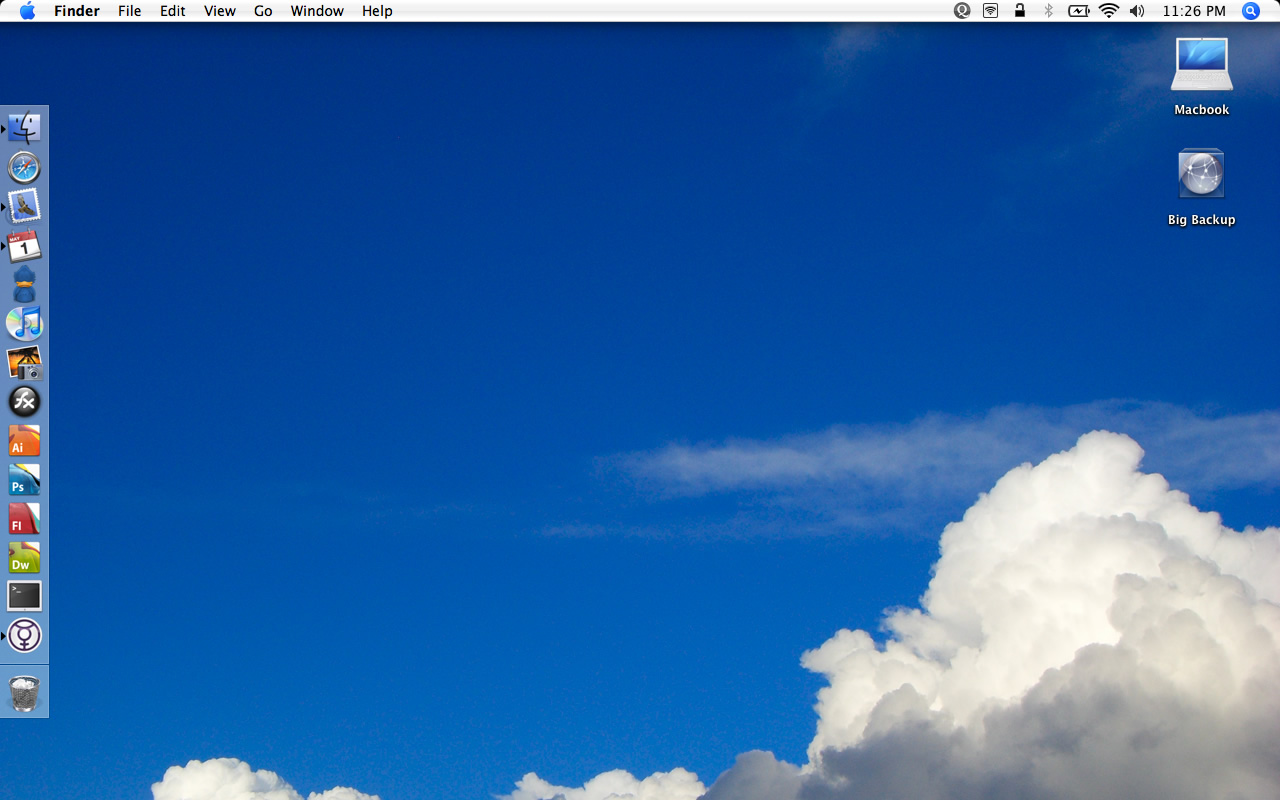Image resolution: width=1280 pixels, height=800 pixels.
Task: Open the Trash in the Dock
Action: point(24,693)
